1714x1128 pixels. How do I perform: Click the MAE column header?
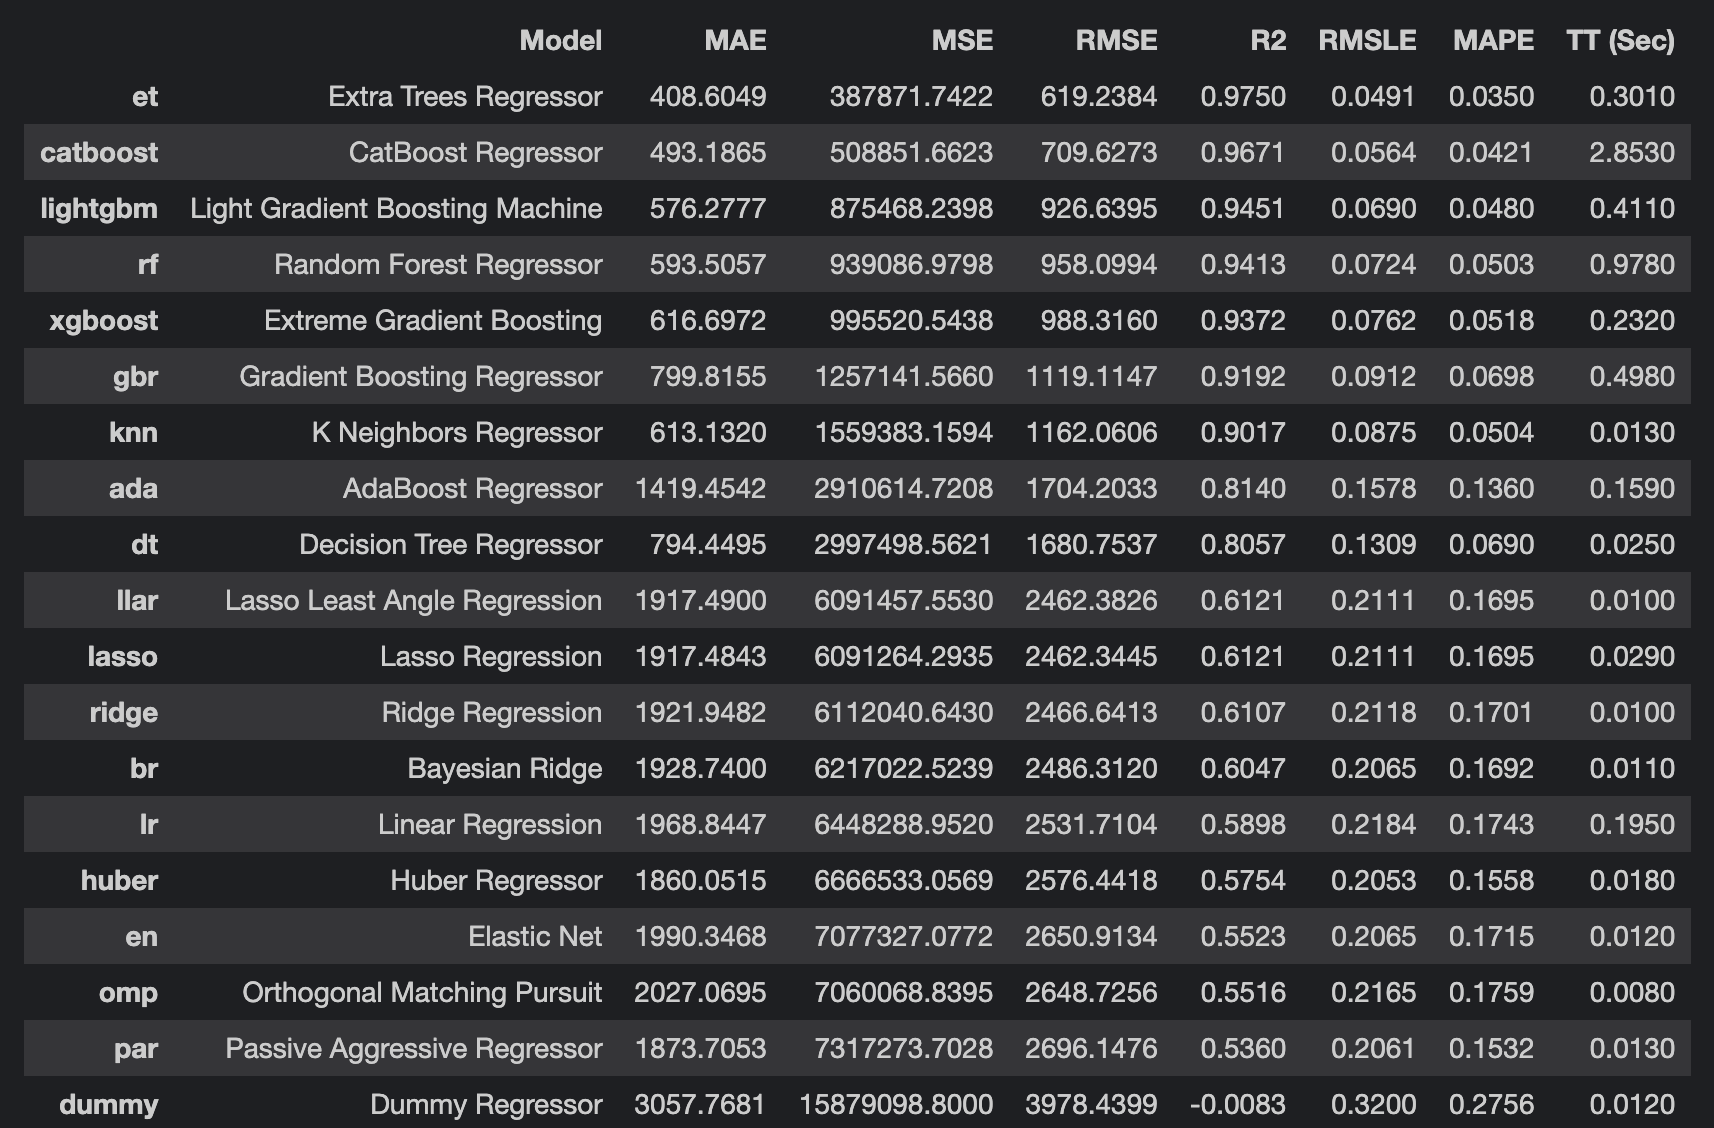click(x=735, y=40)
